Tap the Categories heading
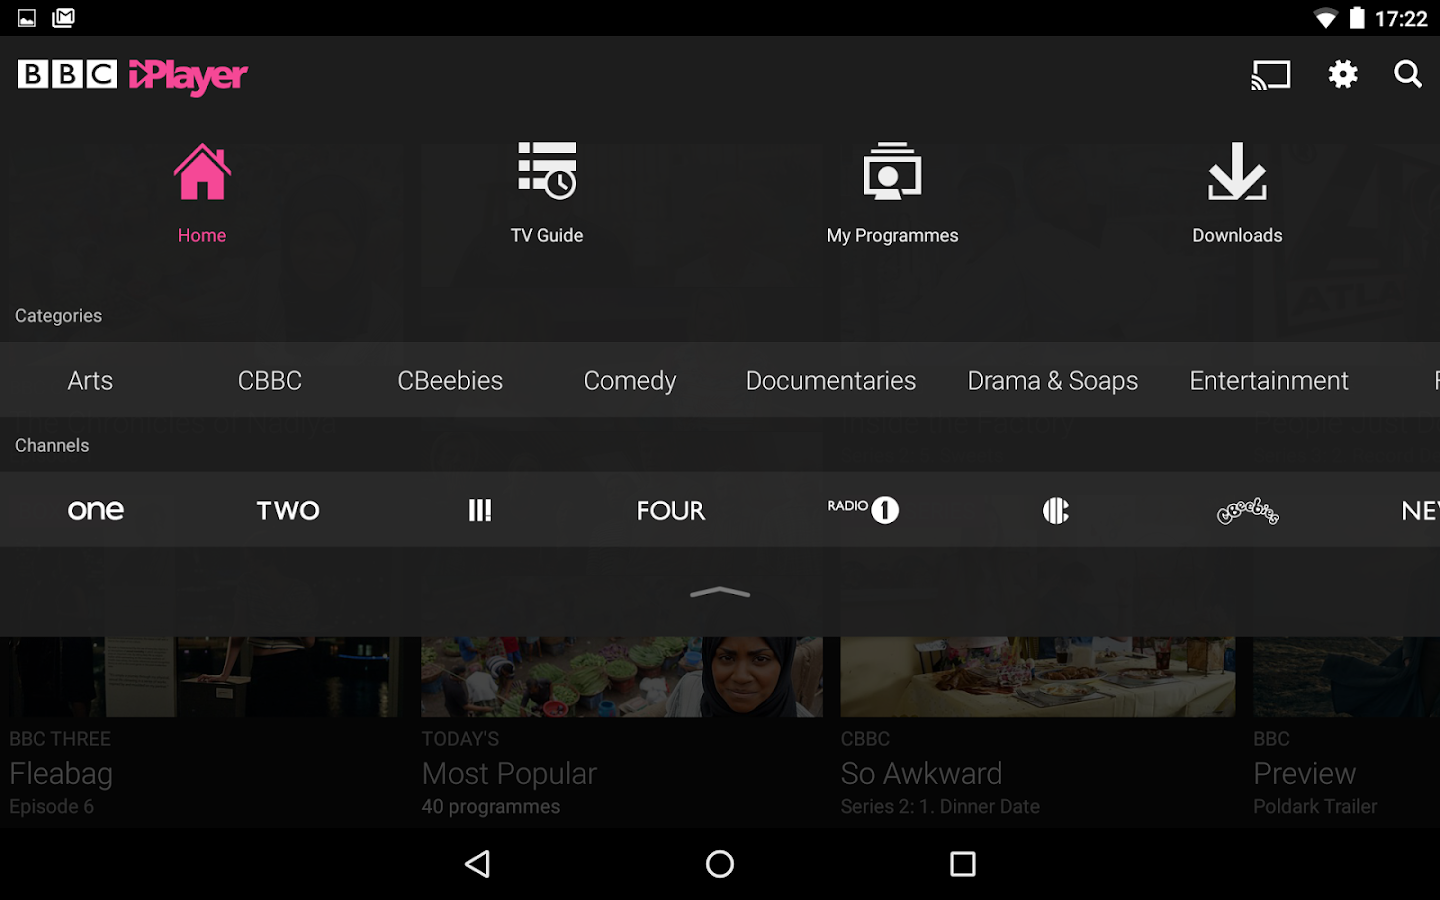1440x900 pixels. (58, 316)
